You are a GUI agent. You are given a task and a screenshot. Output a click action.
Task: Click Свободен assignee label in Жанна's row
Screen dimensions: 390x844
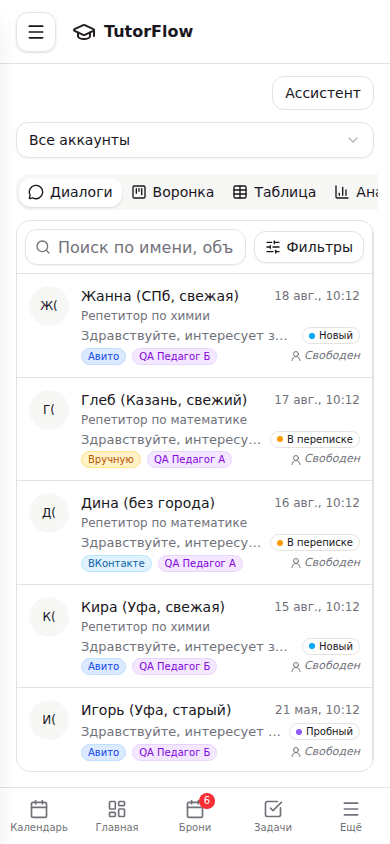(326, 355)
